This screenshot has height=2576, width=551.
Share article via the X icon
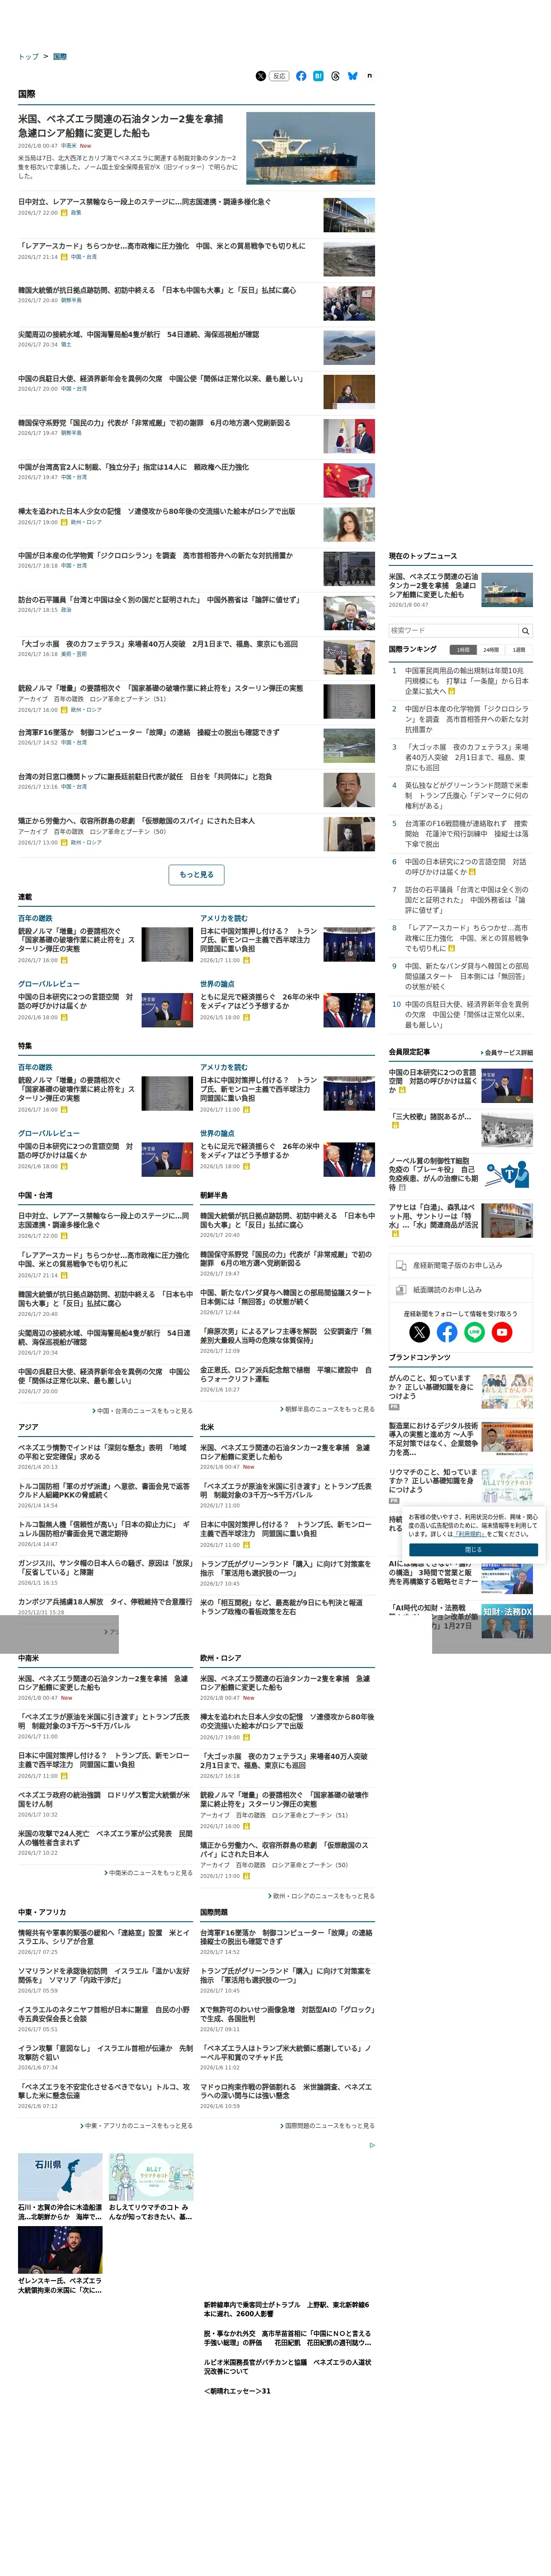[261, 76]
